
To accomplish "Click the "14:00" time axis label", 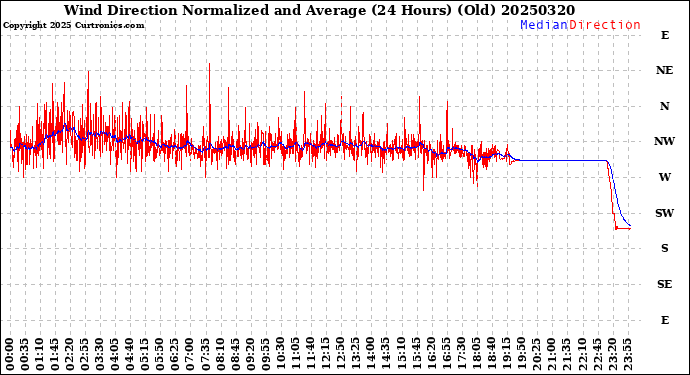I will tap(371, 355).
